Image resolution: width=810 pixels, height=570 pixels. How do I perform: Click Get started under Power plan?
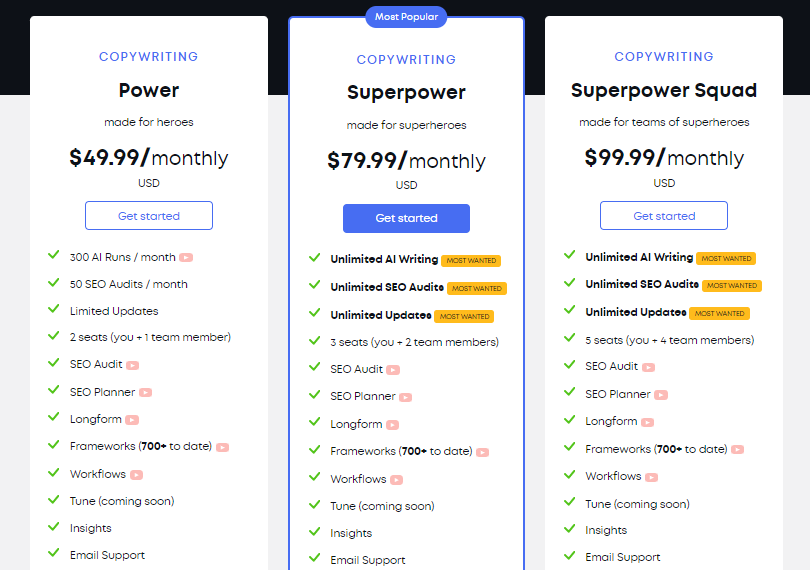click(149, 215)
